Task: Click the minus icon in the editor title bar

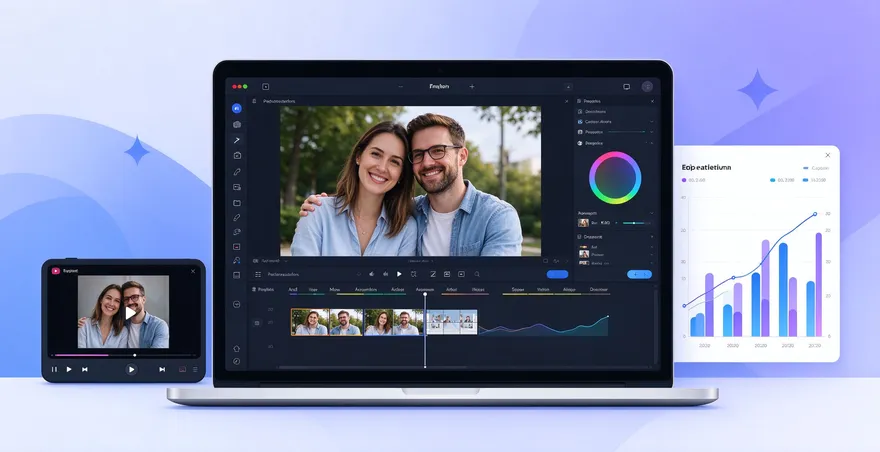Action: coord(401,86)
